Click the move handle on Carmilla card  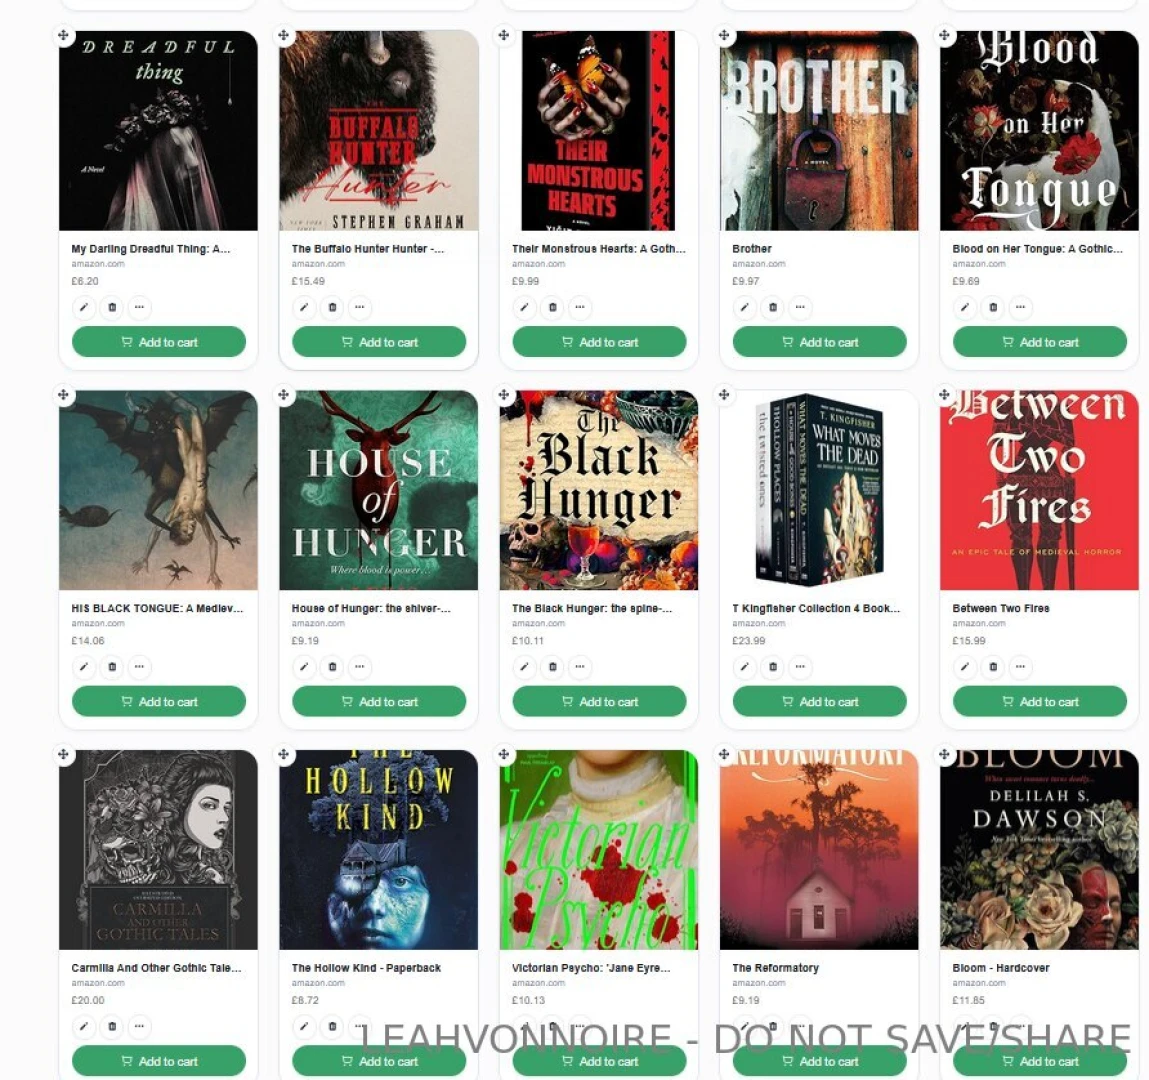click(64, 754)
